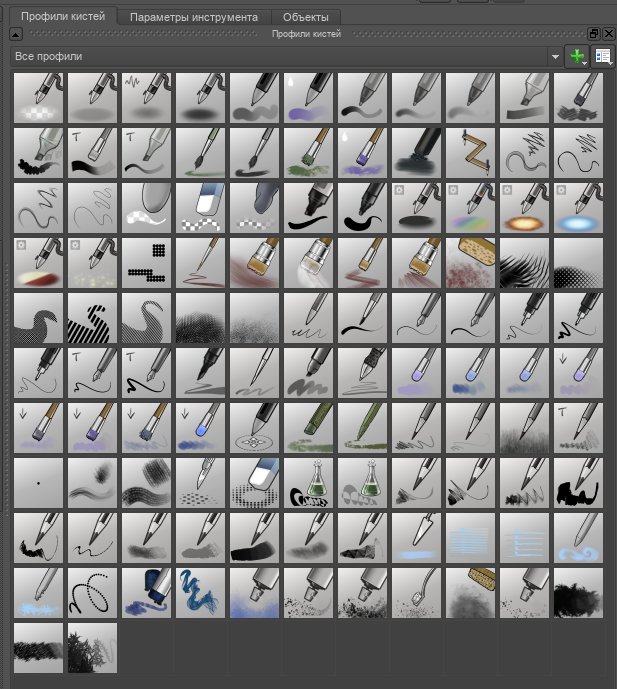Select the blue watercolor squiggle preset

click(200, 593)
